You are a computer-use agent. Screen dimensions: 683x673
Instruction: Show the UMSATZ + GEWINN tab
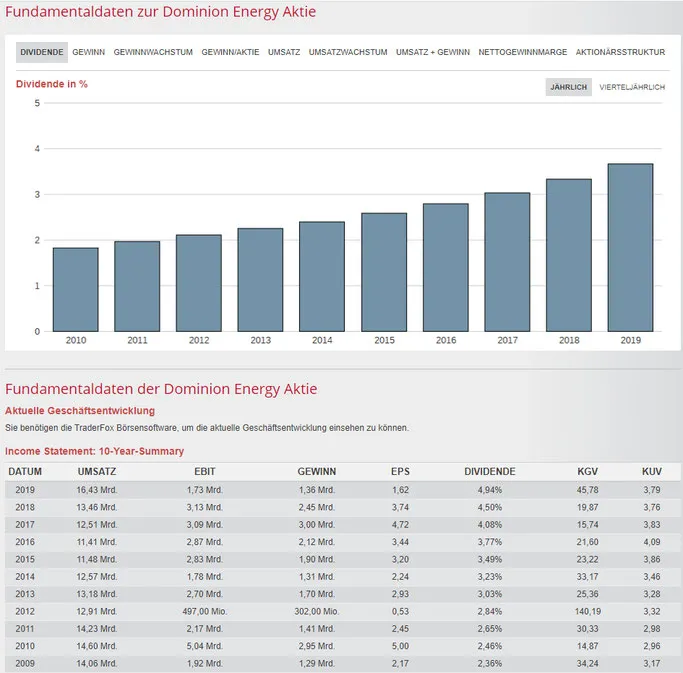tap(433, 52)
